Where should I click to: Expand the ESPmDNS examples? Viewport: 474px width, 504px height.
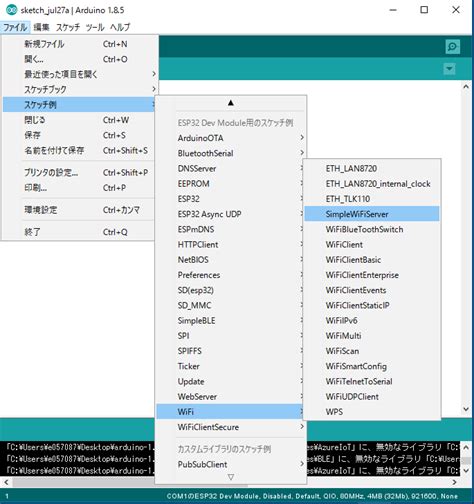pyautogui.click(x=230, y=229)
